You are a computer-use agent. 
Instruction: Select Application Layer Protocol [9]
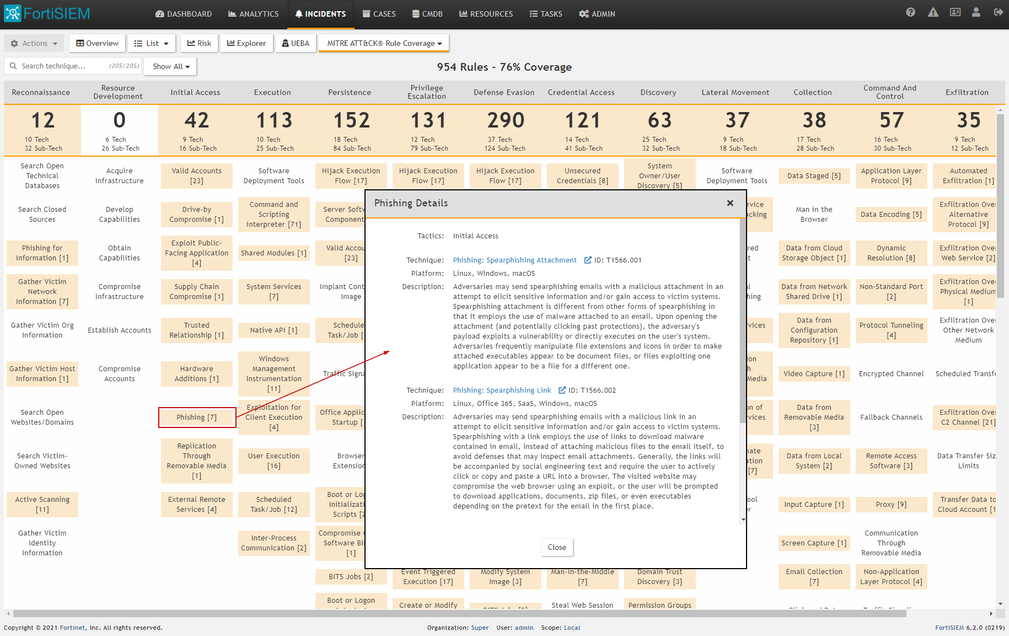(x=891, y=176)
